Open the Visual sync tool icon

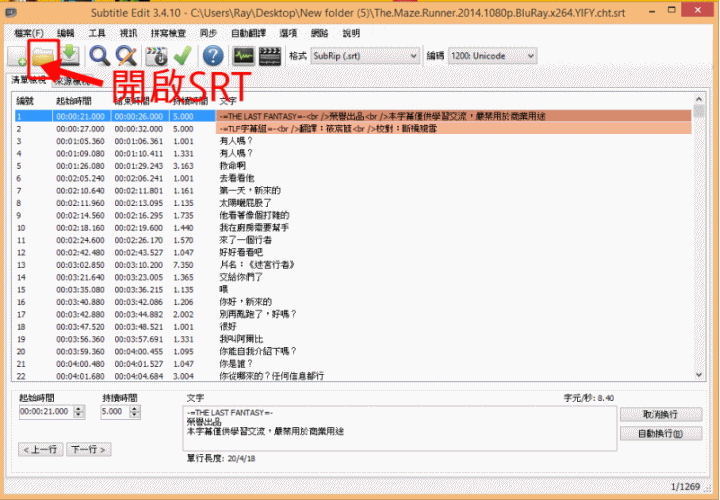[156, 56]
